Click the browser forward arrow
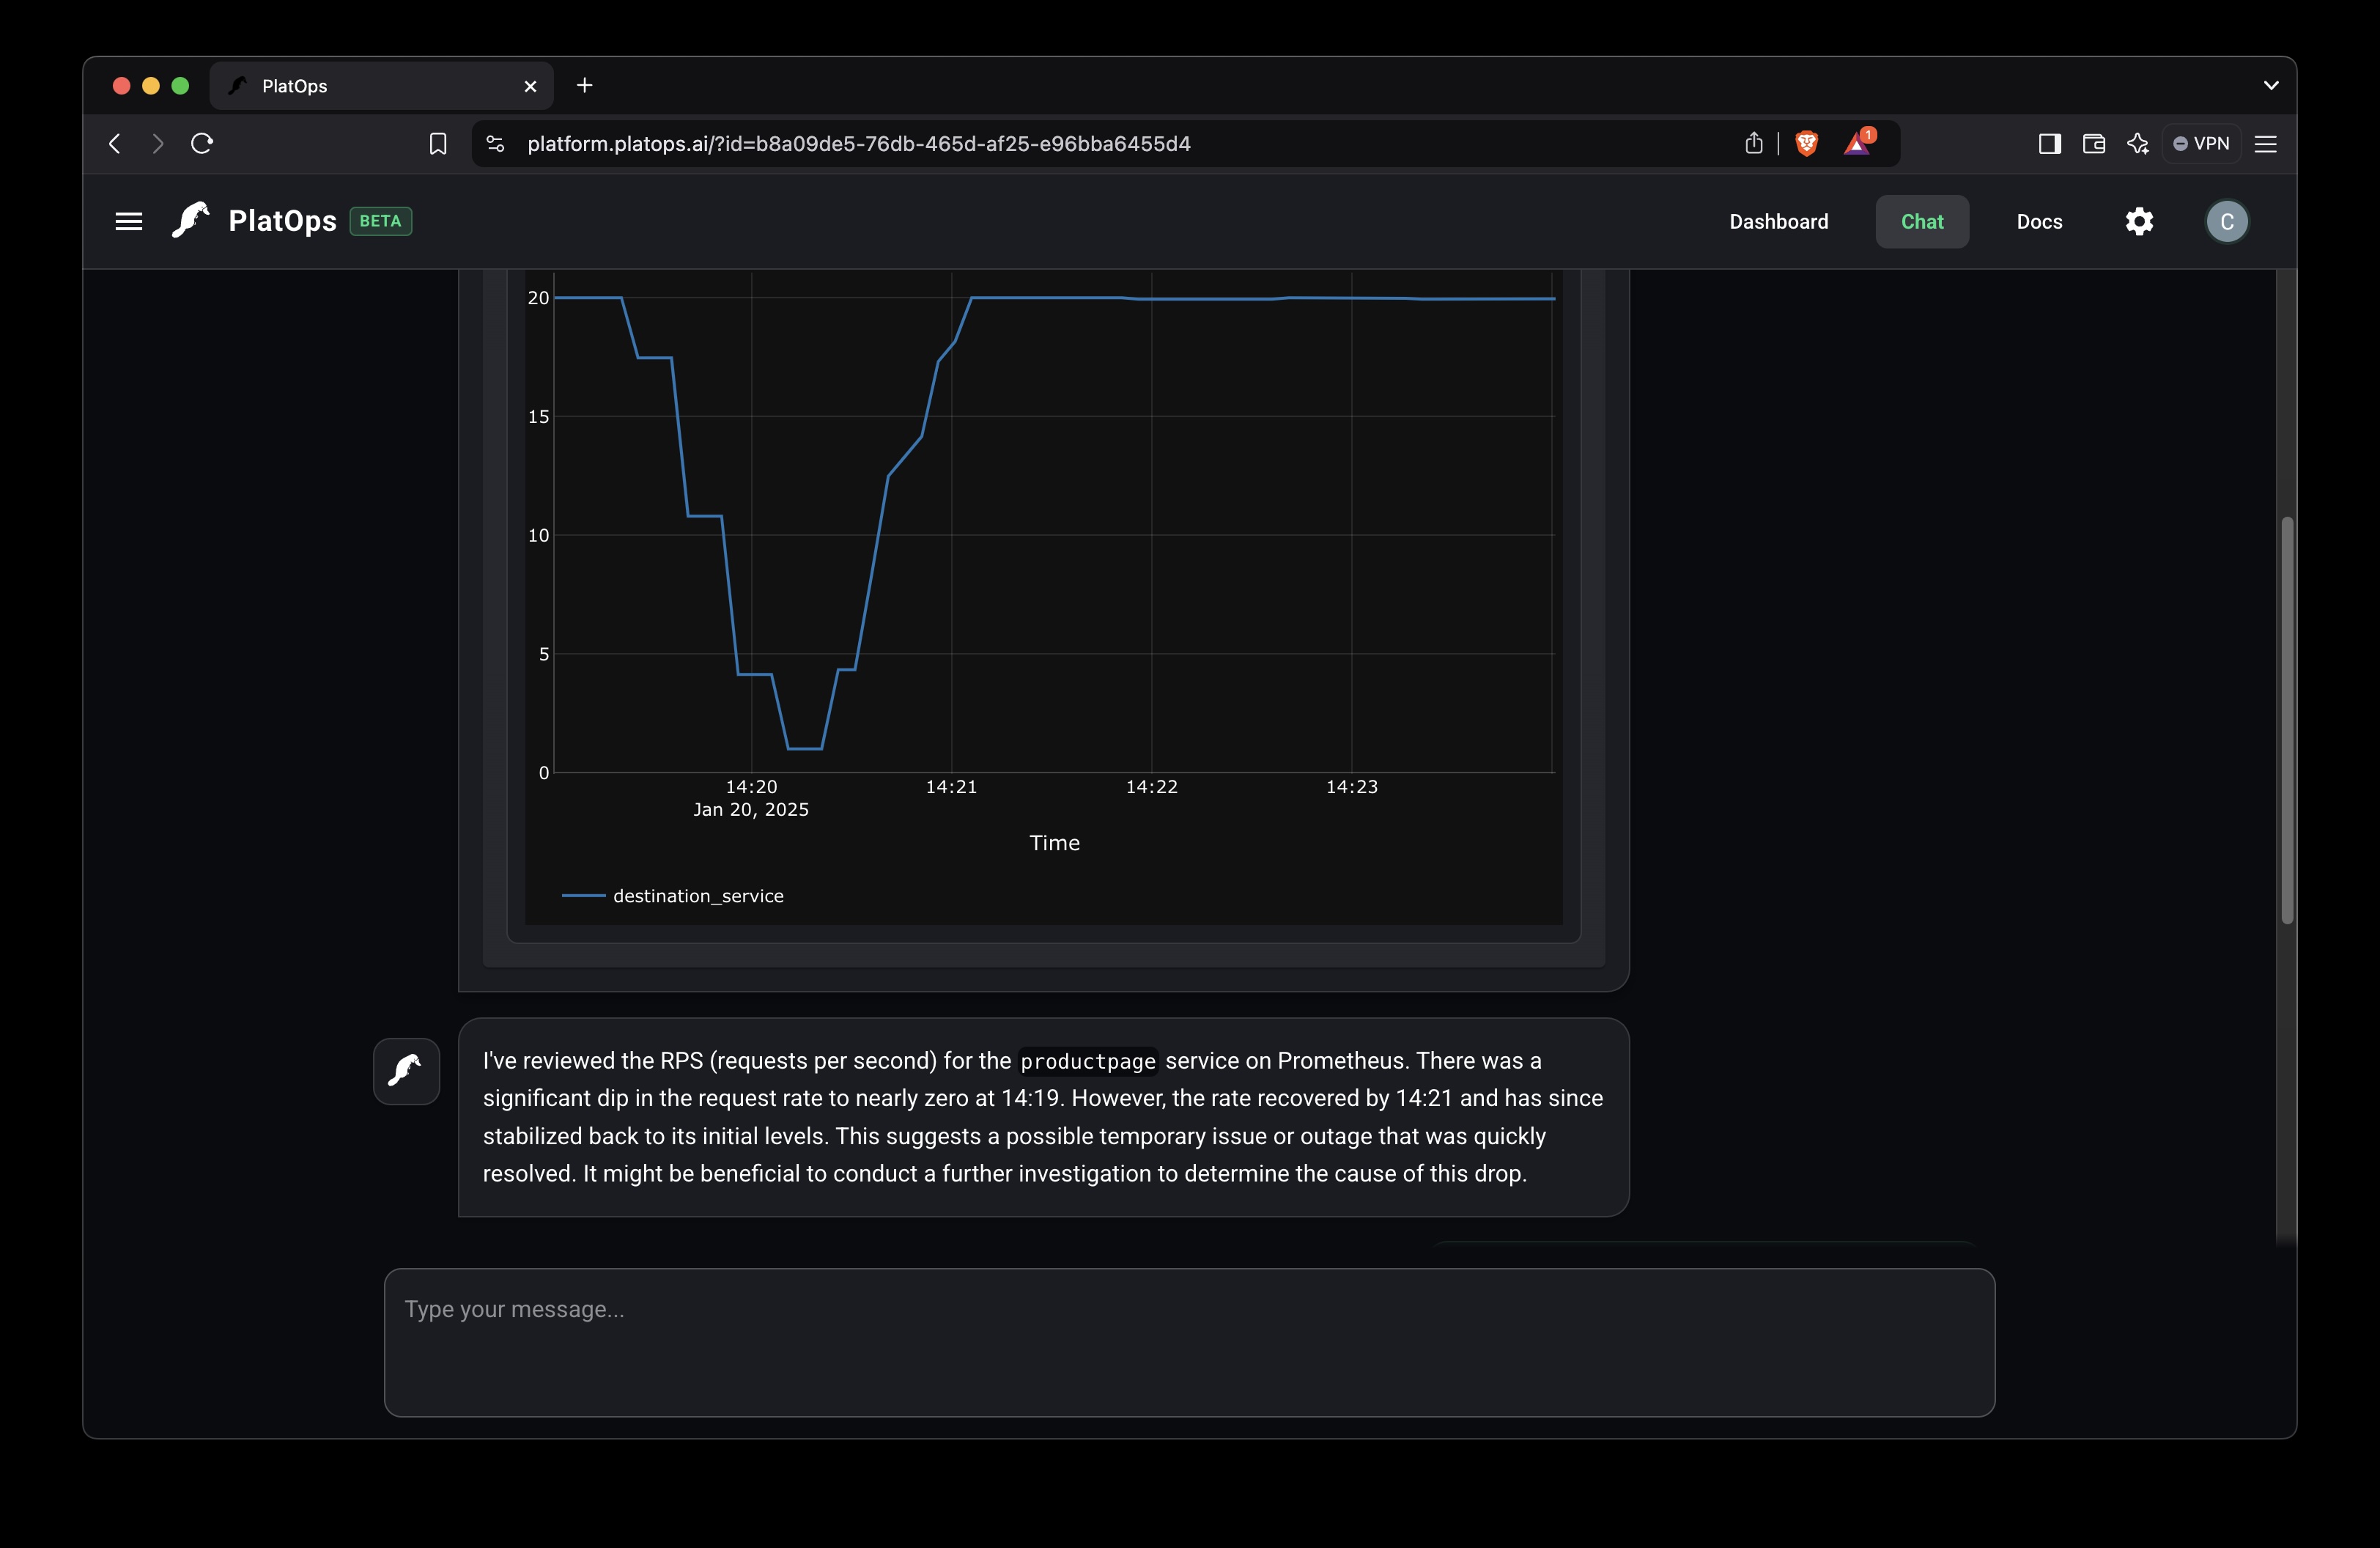The image size is (2380, 1548). pyautogui.click(x=158, y=143)
